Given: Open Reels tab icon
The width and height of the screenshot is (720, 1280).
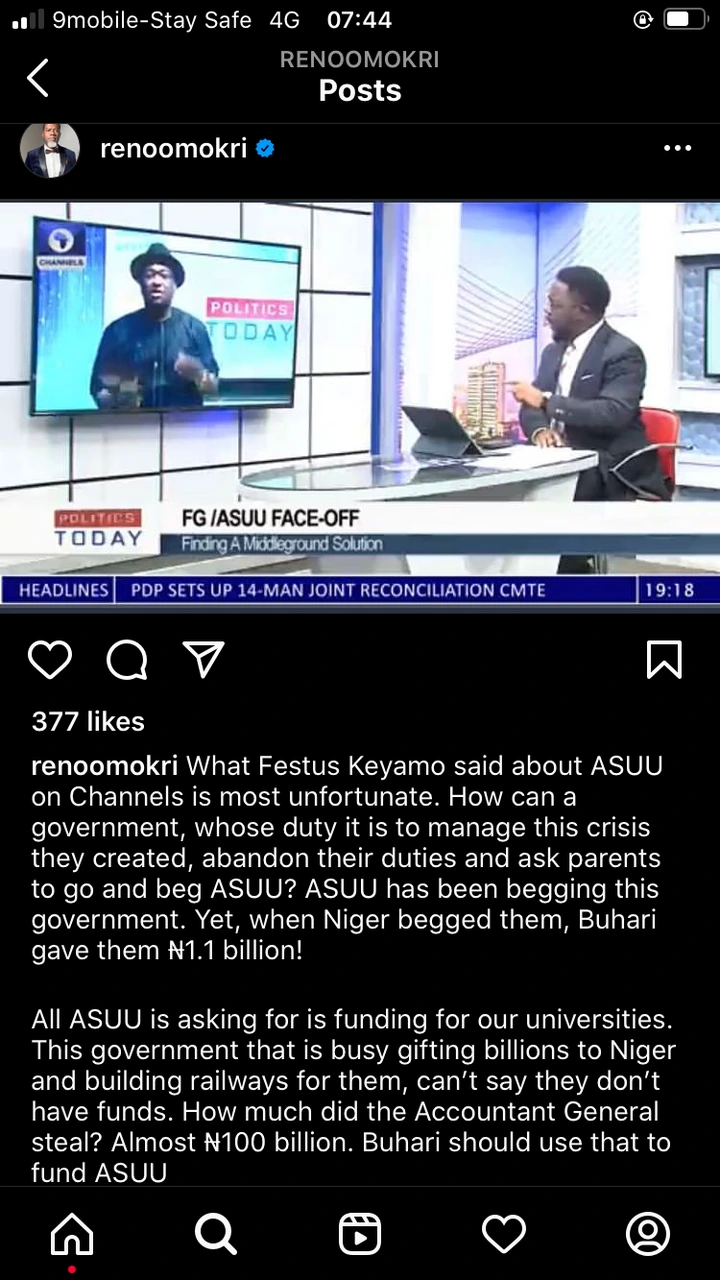Looking at the screenshot, I should (360, 1234).
